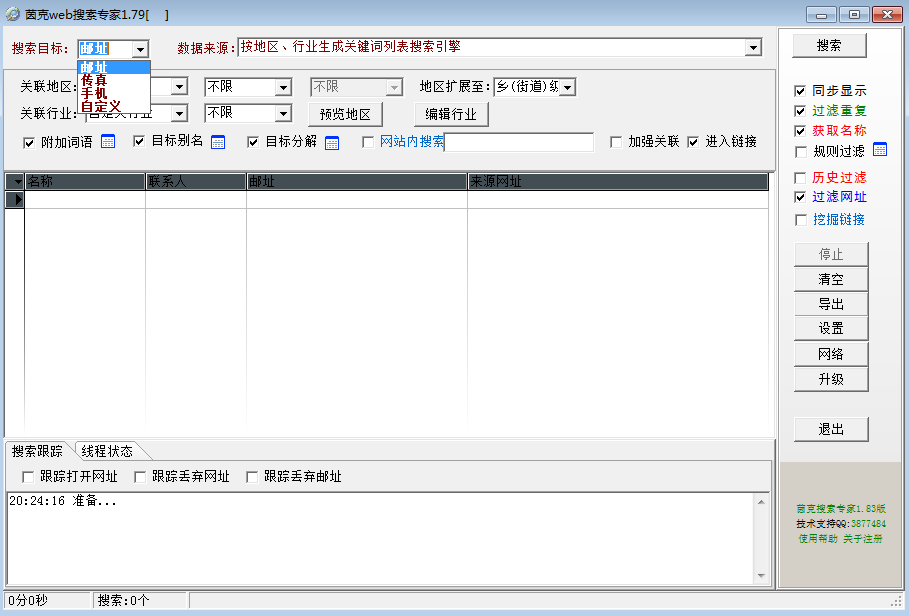Open the 设置 settings button

point(831,329)
